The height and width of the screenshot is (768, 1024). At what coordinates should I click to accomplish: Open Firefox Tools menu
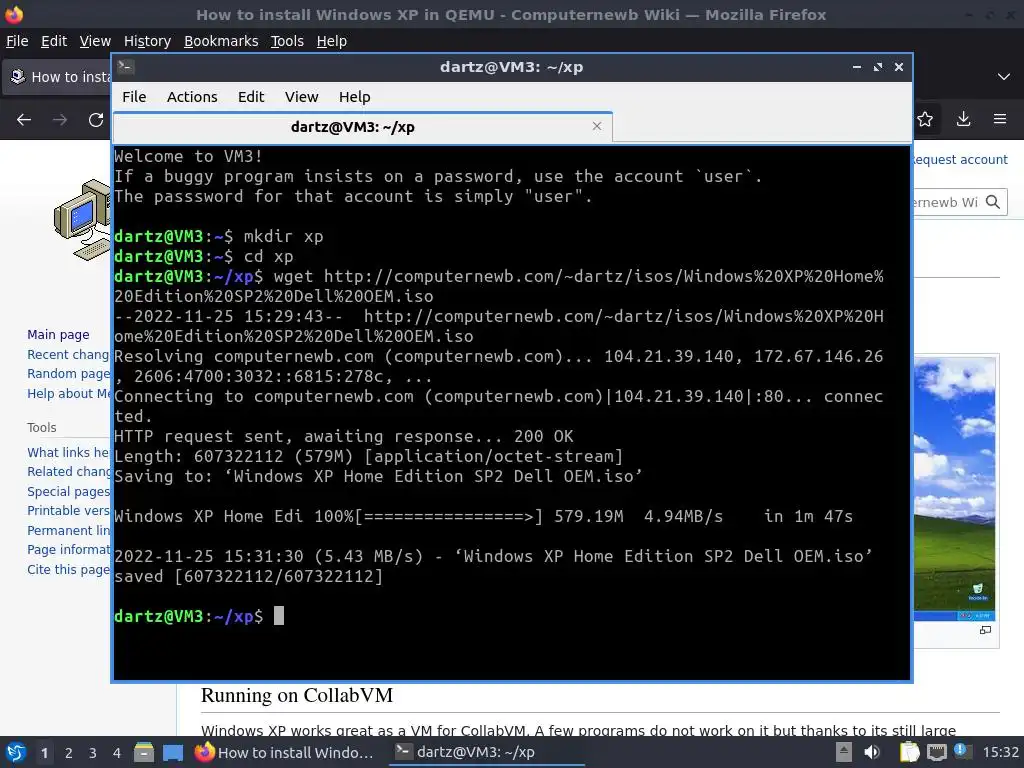[x=287, y=41]
